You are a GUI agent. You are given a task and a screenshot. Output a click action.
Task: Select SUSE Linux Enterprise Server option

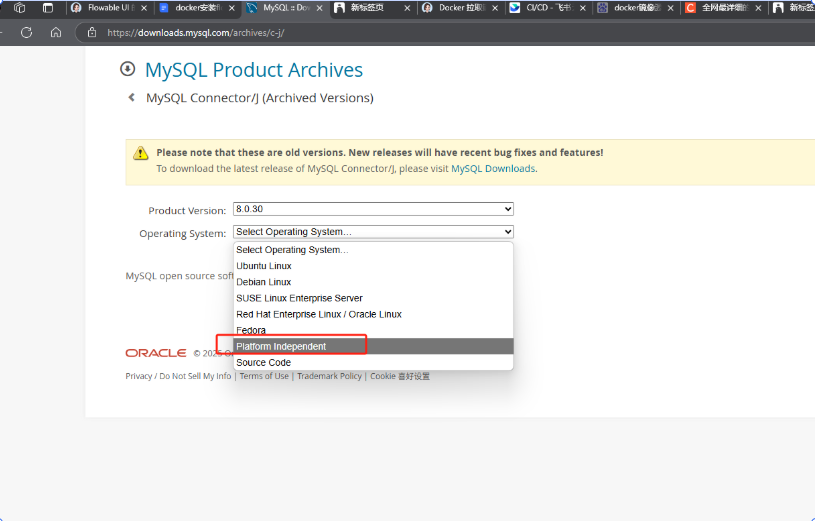(373, 298)
